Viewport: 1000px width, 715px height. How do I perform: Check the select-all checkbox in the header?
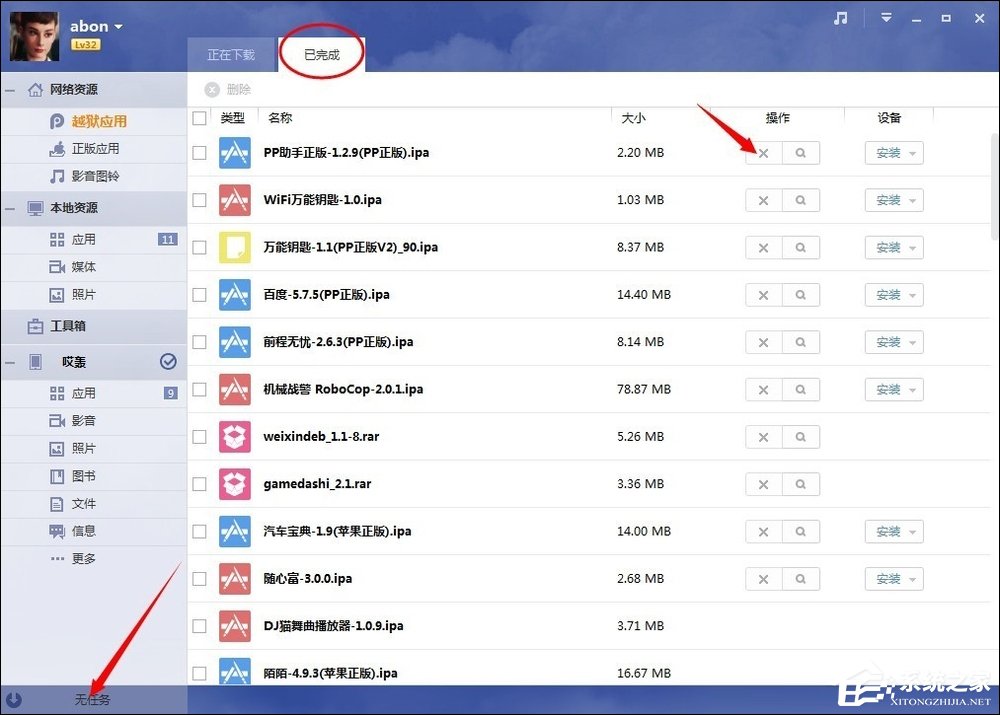point(199,117)
